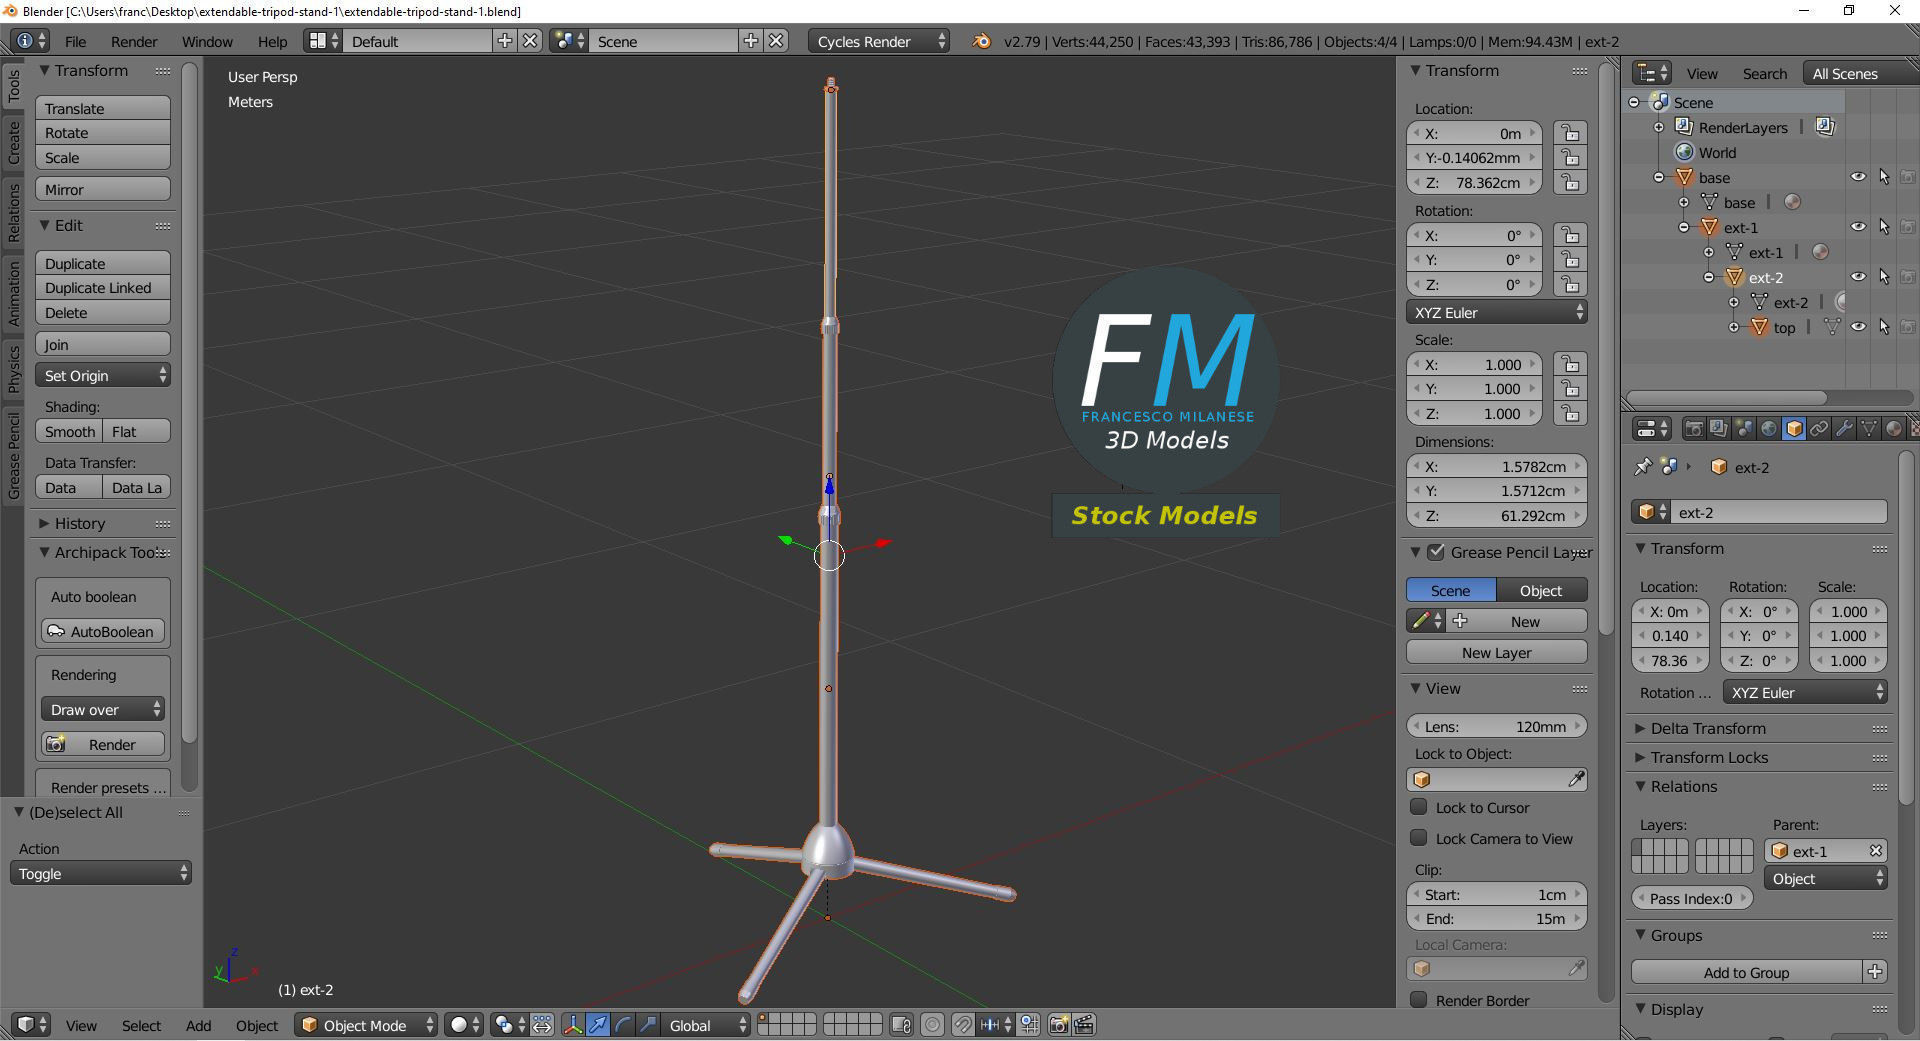Hide the base object via eye icon
Image resolution: width=1920 pixels, height=1041 pixels.
(x=1858, y=177)
